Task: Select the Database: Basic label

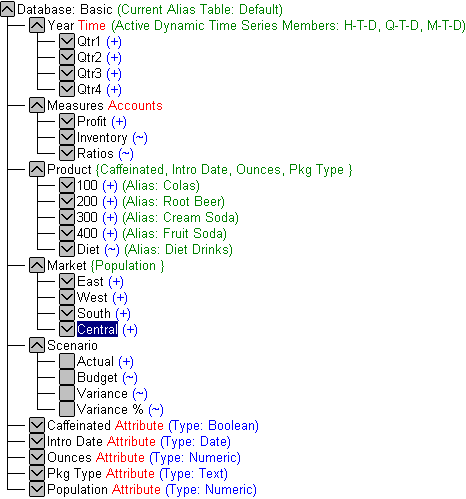Action: (65, 9)
